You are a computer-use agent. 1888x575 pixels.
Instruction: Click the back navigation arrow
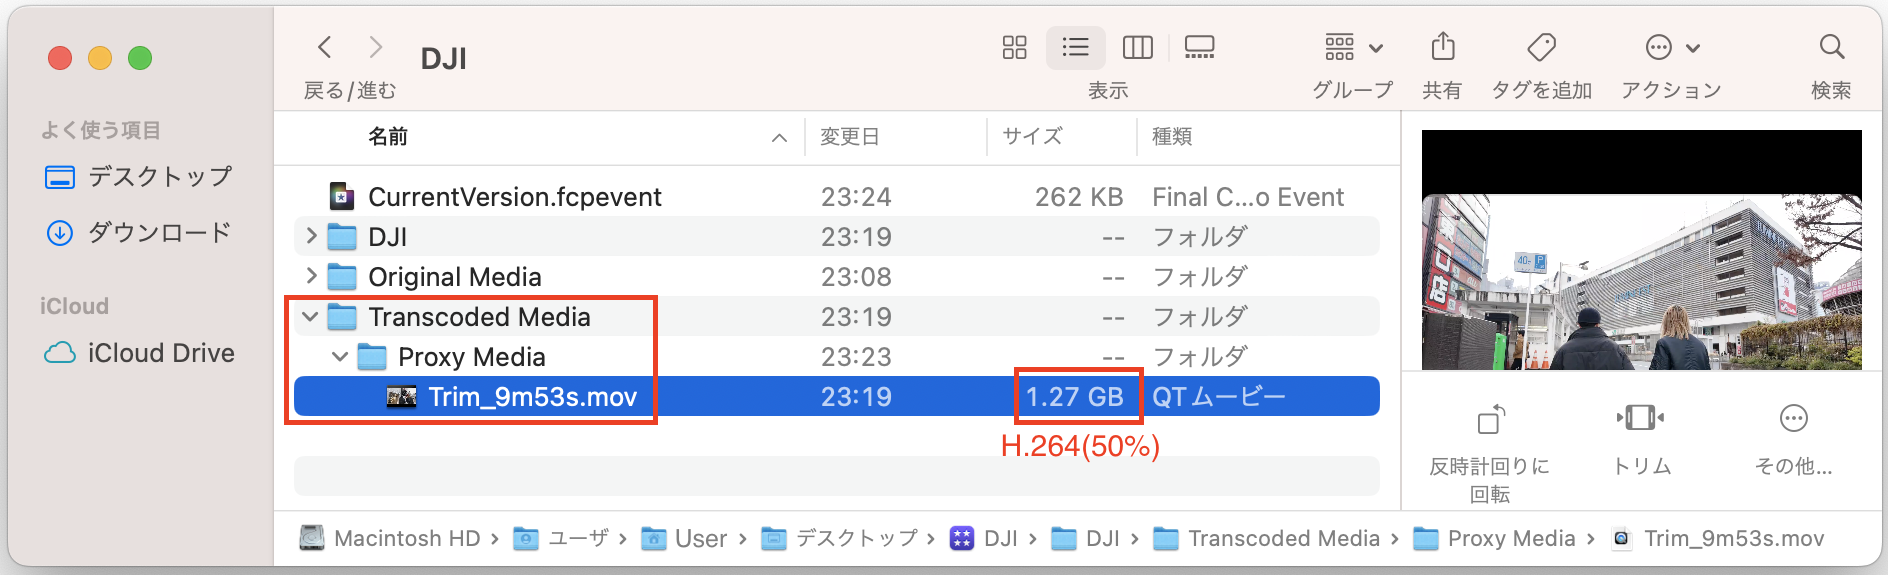pos(324,47)
